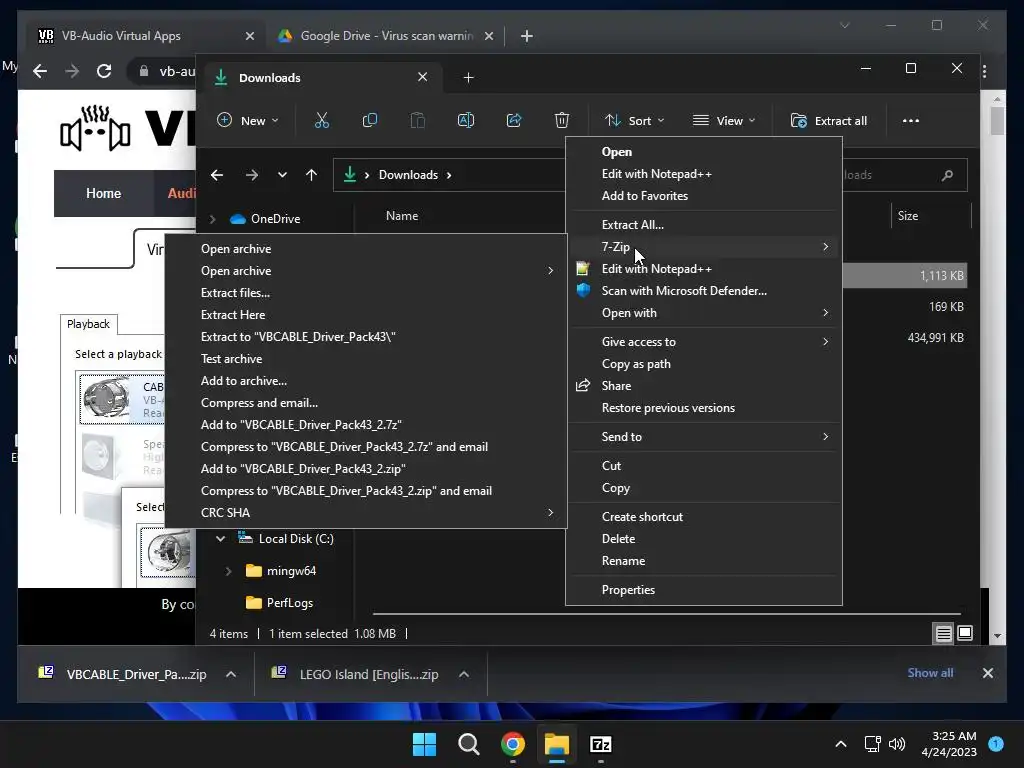Expand the mingw64 folder node

pos(228,571)
